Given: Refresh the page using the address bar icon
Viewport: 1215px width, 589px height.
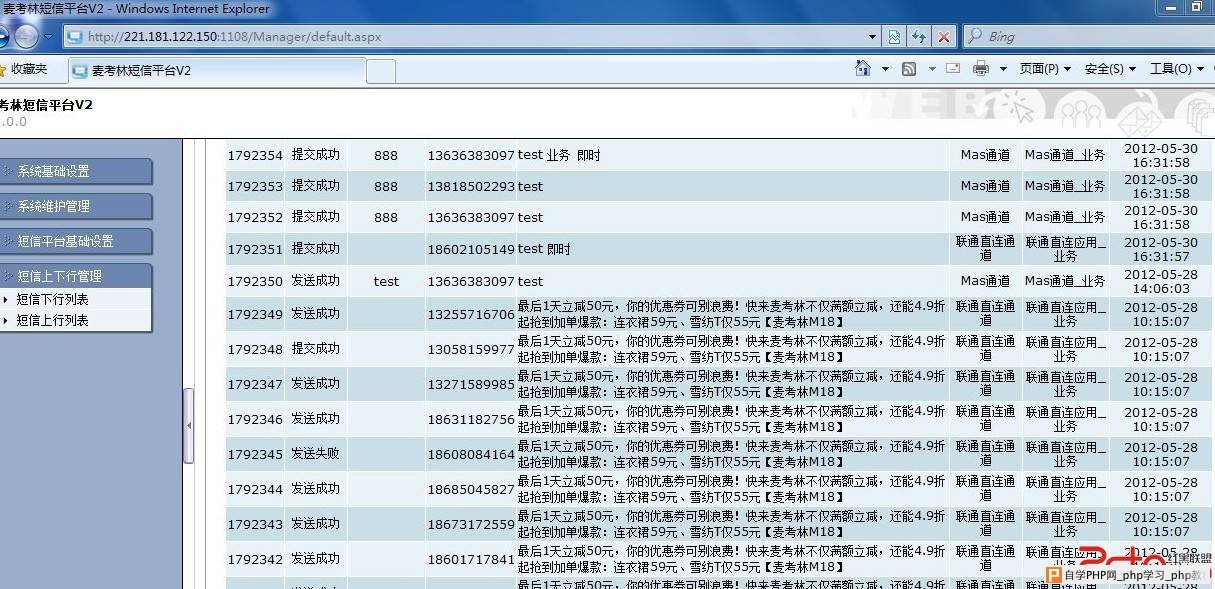Looking at the screenshot, I should (x=919, y=37).
